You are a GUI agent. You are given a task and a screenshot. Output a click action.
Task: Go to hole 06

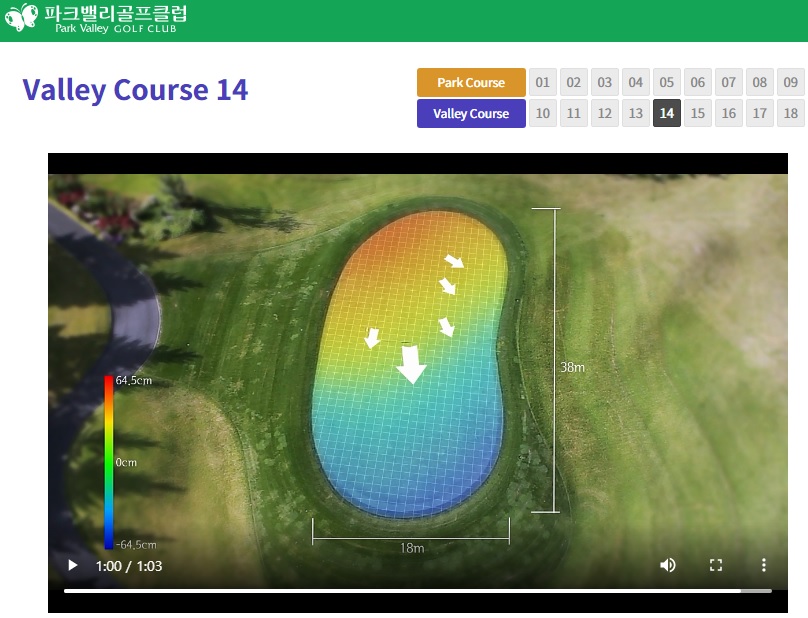[x=698, y=82]
